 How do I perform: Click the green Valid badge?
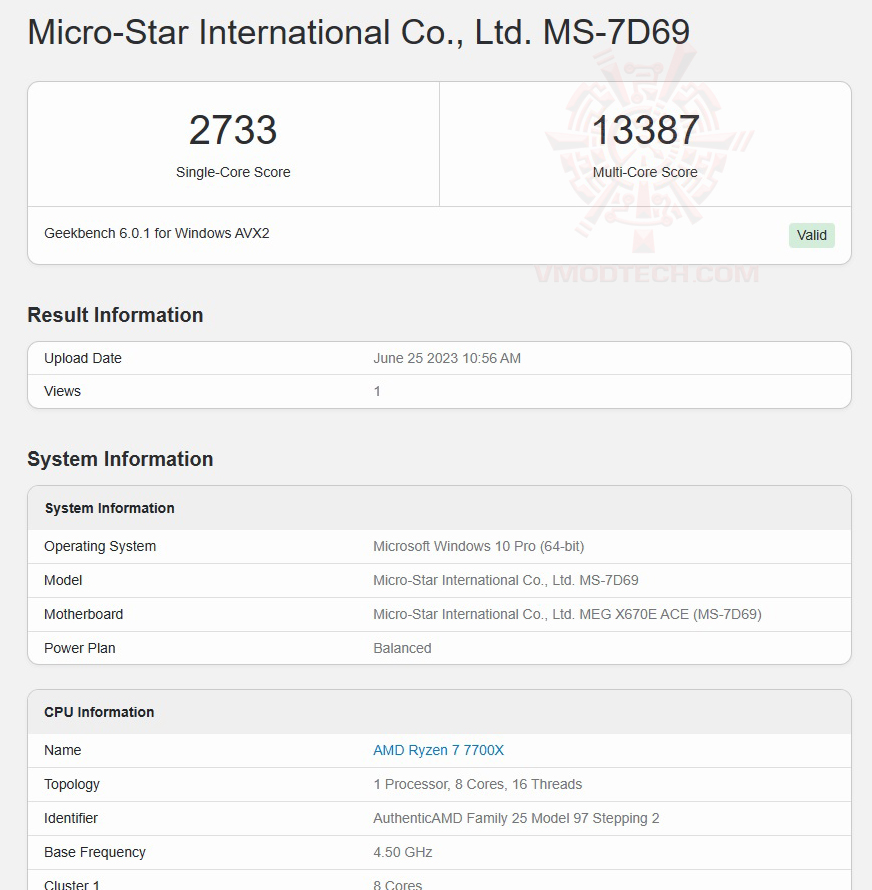[x=811, y=235]
